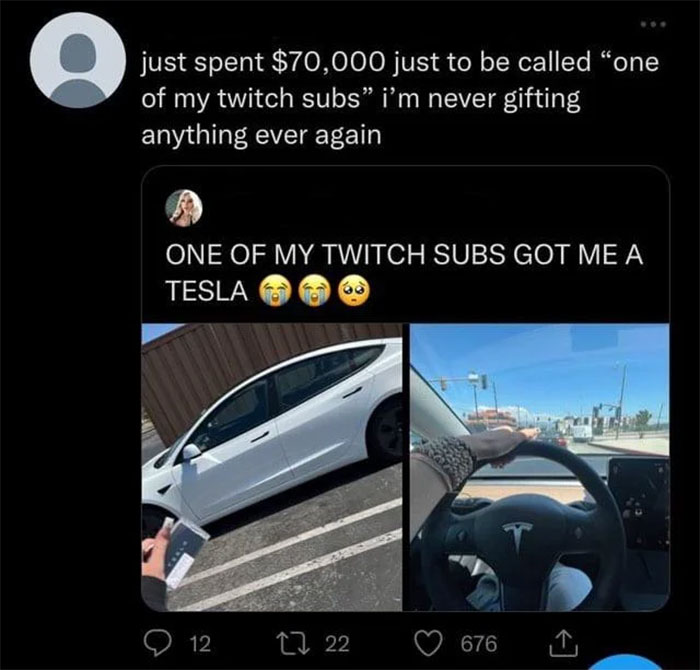Click the 'anything ever again' text line
This screenshot has height=670, width=700.
pos(262,135)
